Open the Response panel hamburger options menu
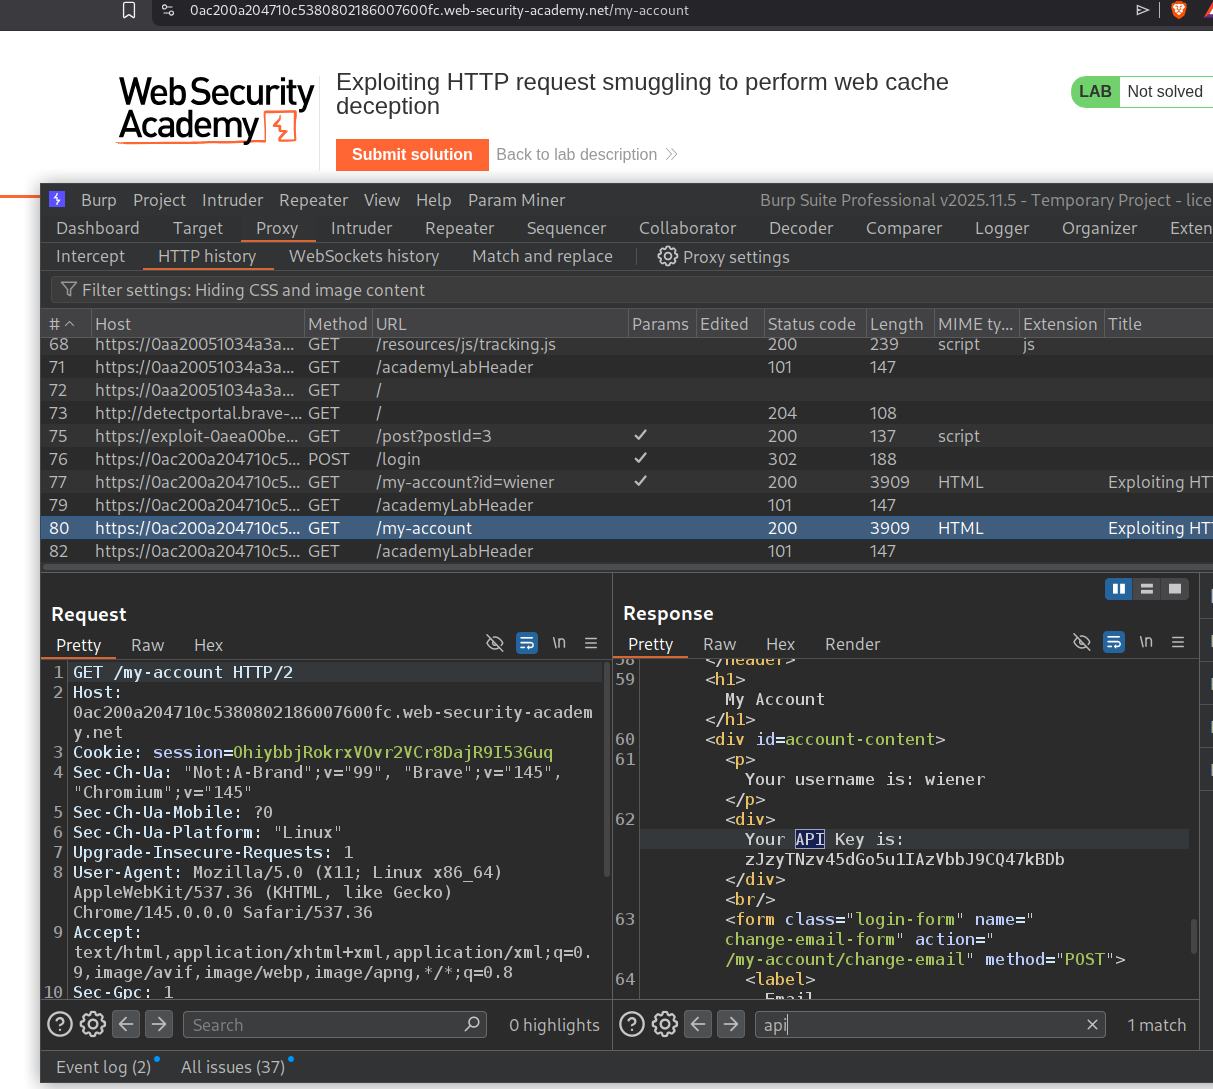1213x1089 pixels. [1178, 642]
